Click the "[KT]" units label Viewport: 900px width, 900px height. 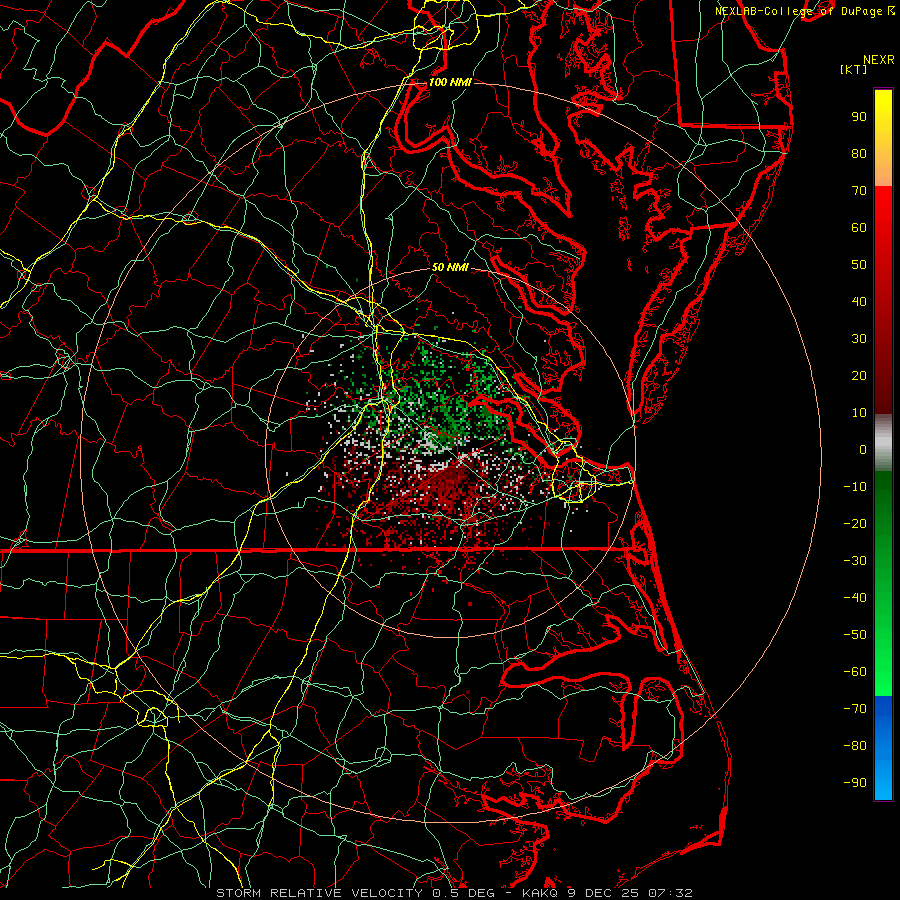pyautogui.click(x=853, y=69)
